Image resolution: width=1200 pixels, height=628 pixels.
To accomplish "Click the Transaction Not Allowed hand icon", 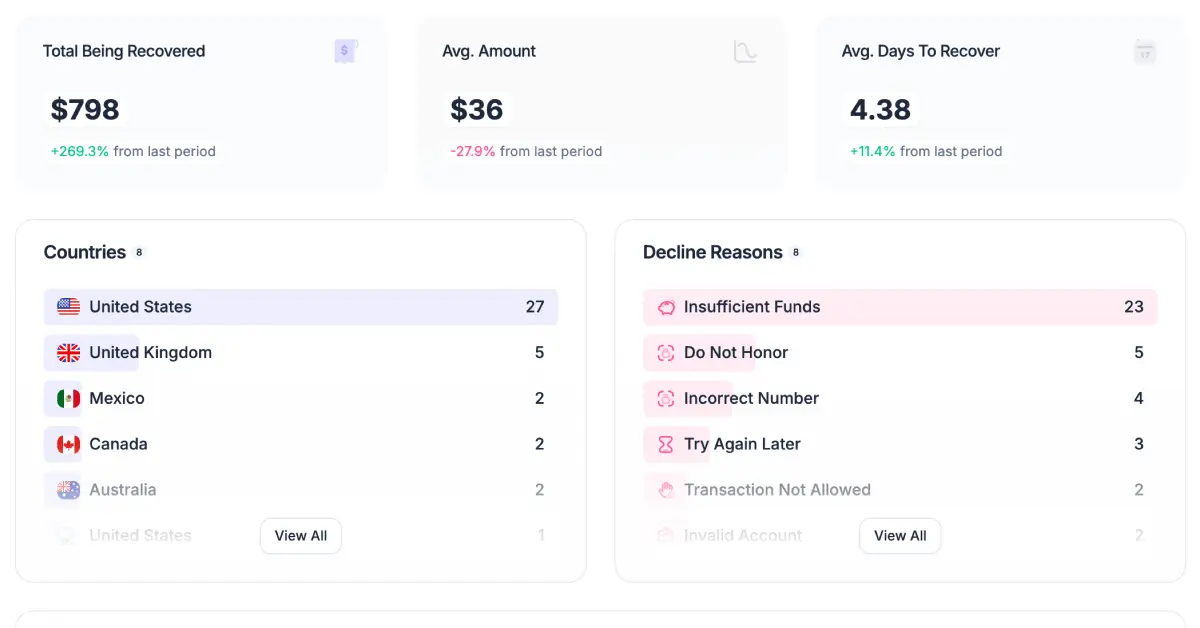I will [666, 490].
